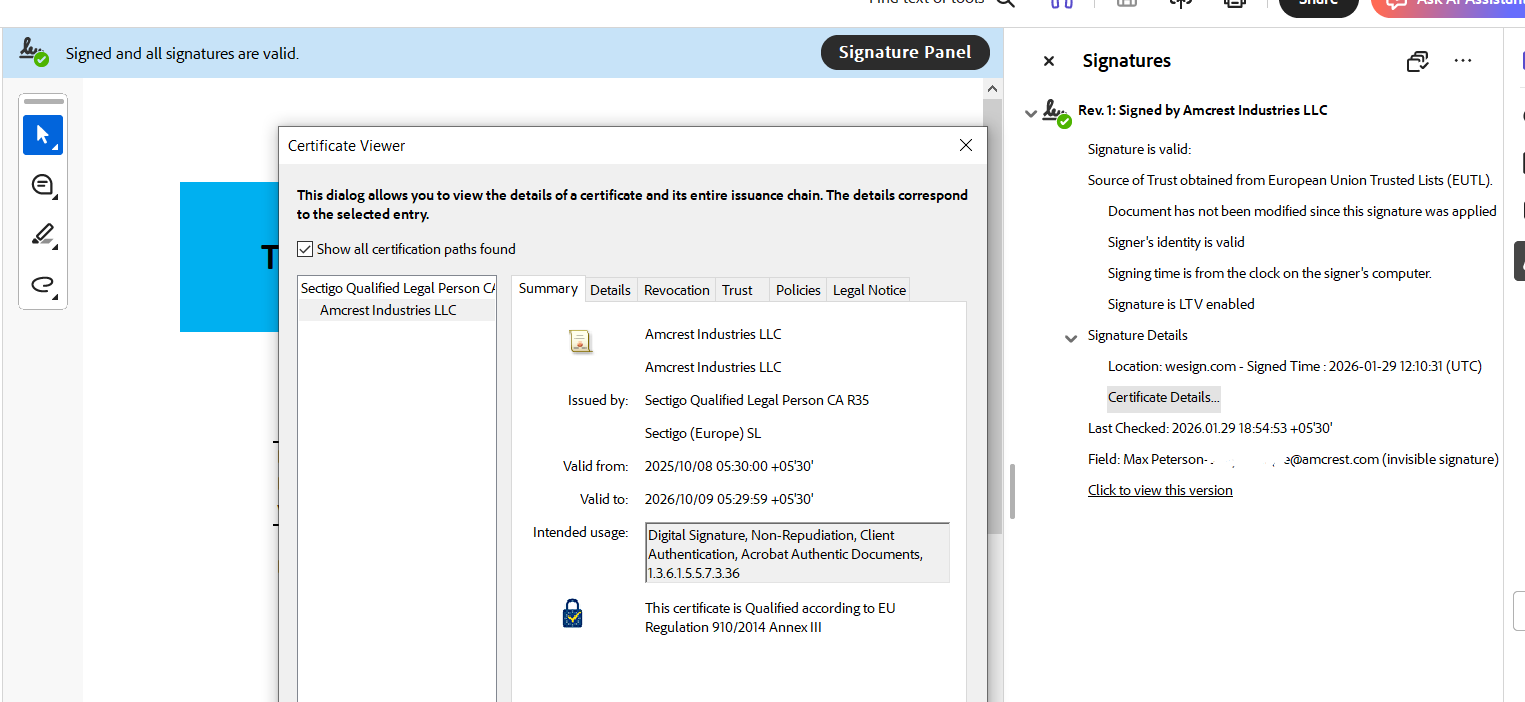The height and width of the screenshot is (702, 1525).
Task: Click the Valid to date value
Action: click(x=729, y=499)
